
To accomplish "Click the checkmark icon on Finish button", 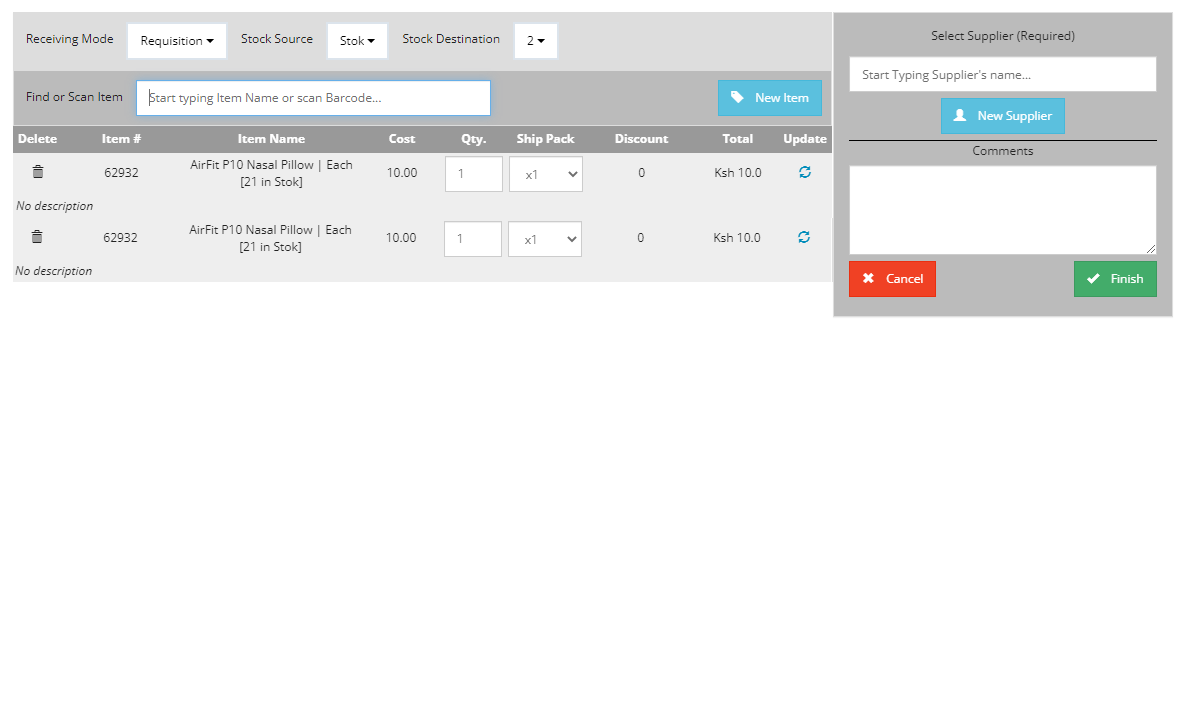I will 1090,278.
